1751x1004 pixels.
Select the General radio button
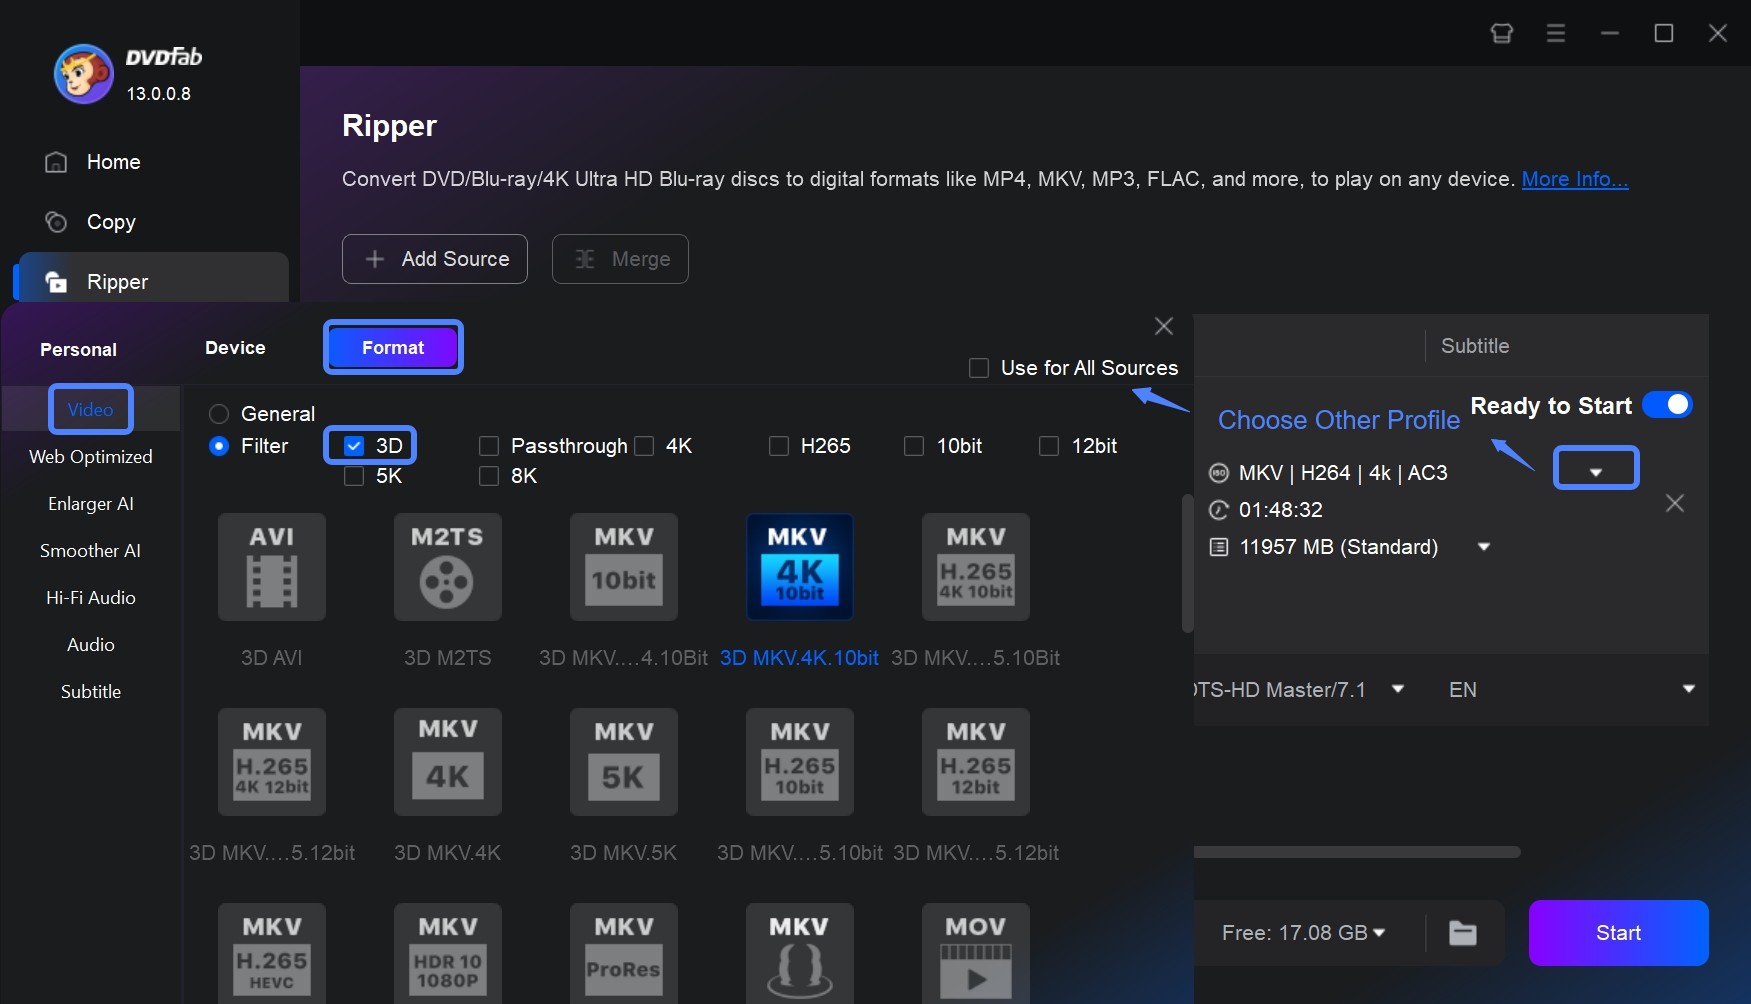point(219,414)
